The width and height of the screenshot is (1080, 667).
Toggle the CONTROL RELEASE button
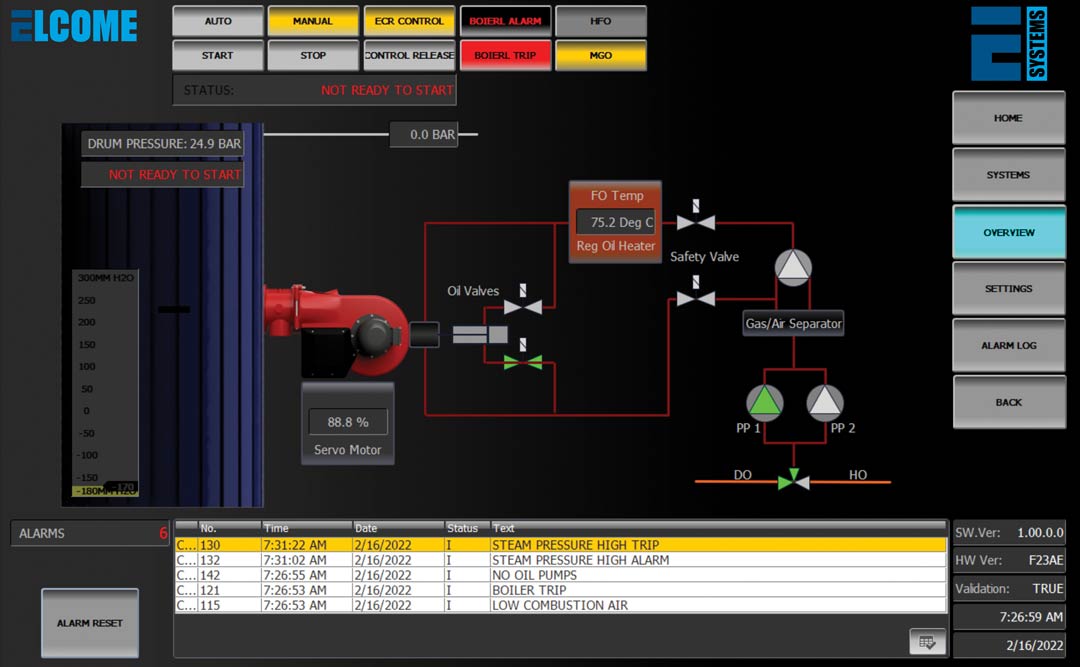[x=409, y=55]
